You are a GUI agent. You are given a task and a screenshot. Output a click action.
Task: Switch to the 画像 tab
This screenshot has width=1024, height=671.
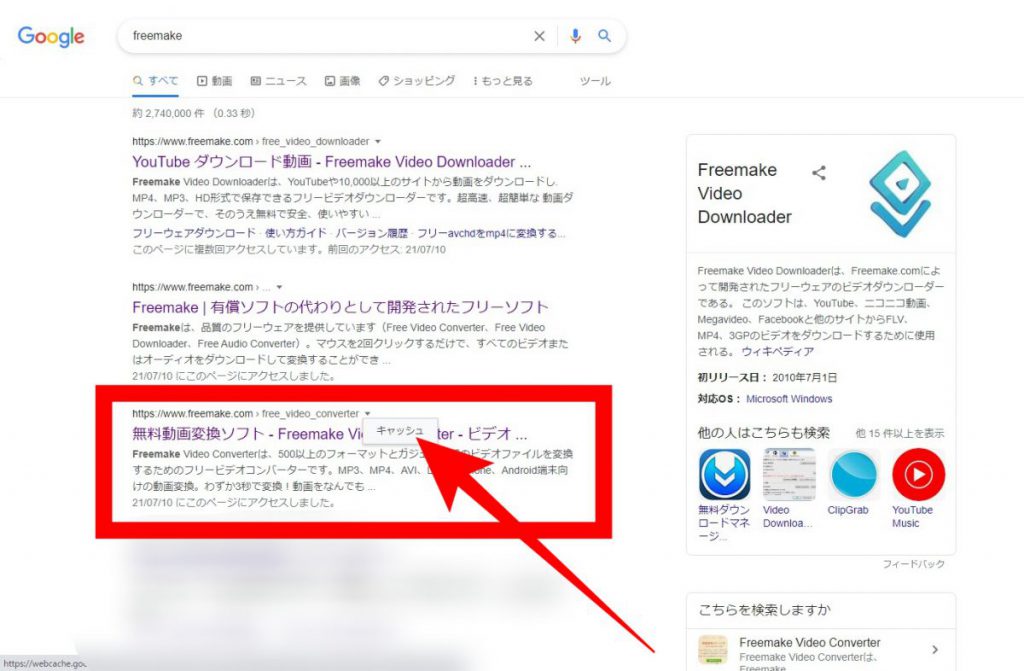343,81
